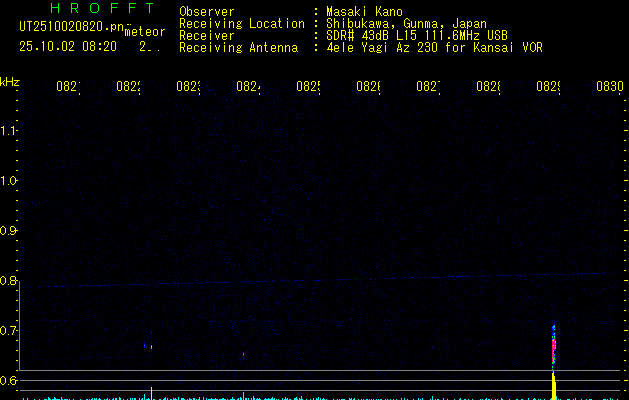Select the 4ele Yagi antenna description
The height and width of the screenshot is (400, 629).
point(420,47)
